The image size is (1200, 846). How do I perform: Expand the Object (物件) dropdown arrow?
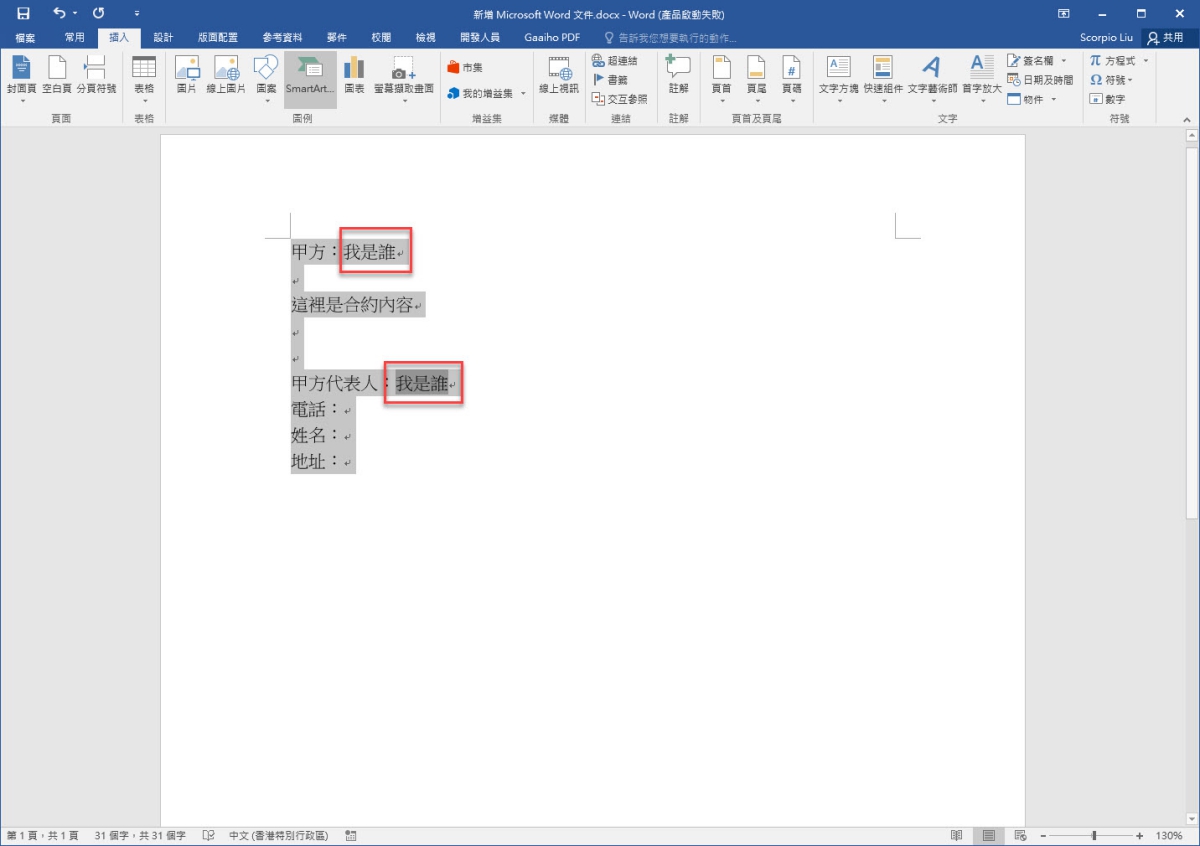pos(1053,99)
